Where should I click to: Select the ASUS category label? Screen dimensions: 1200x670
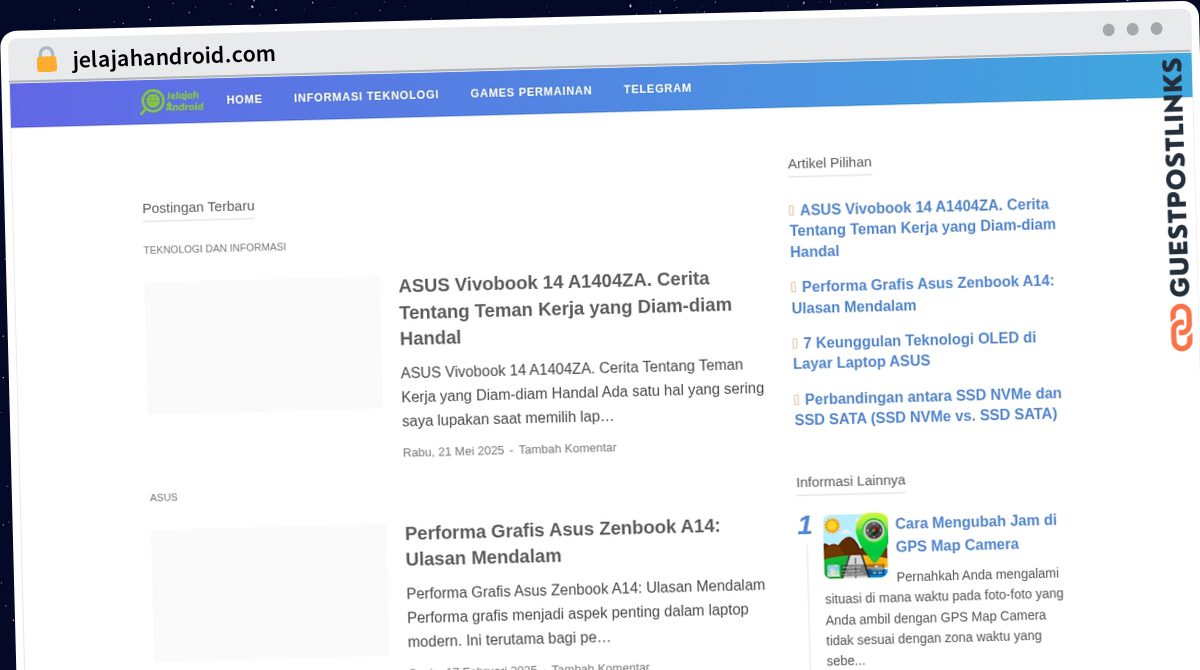click(164, 497)
